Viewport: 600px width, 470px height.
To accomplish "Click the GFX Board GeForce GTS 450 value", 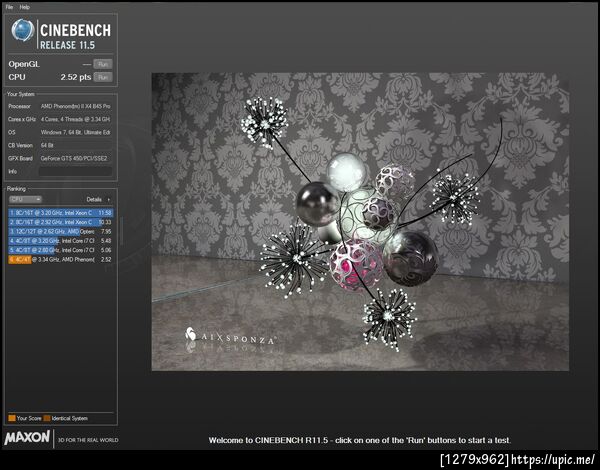I will 76,158.
